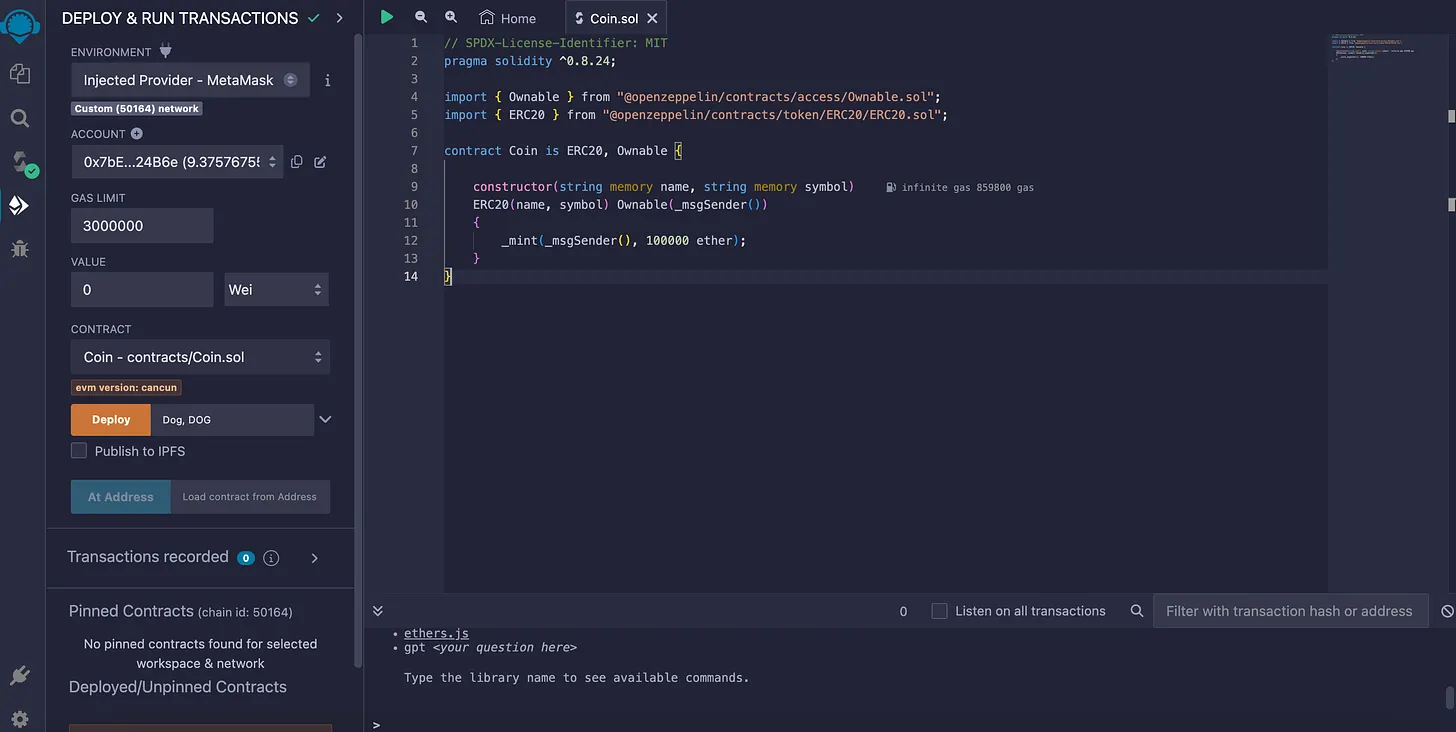Copy the account address to clipboard
1456x732 pixels.
[297, 162]
